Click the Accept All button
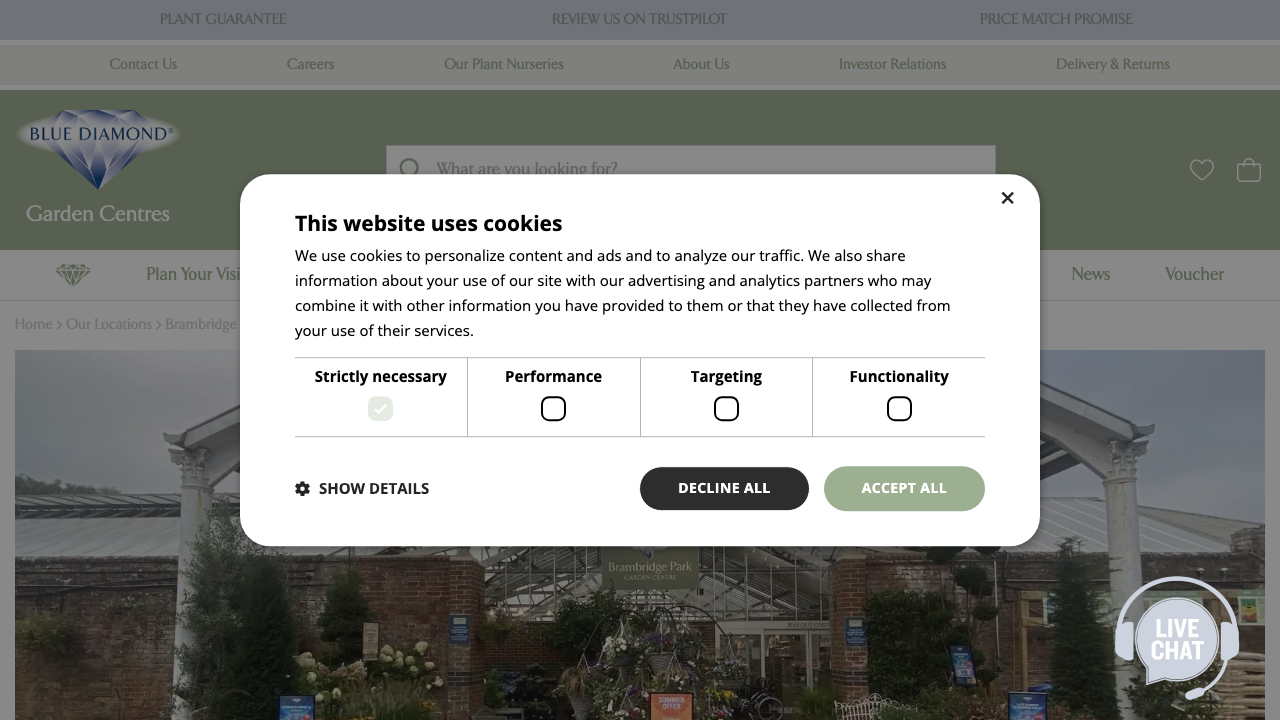The height and width of the screenshot is (720, 1280). (x=904, y=488)
